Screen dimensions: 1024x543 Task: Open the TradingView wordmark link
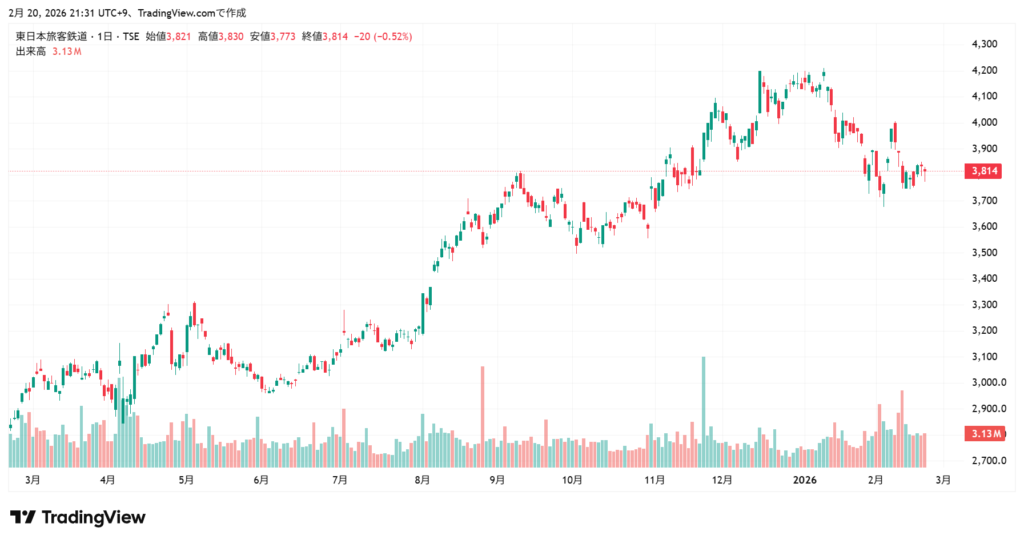[92, 517]
